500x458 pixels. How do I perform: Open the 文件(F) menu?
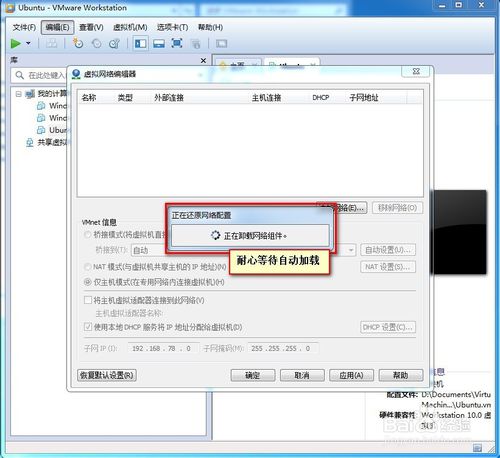(24, 27)
